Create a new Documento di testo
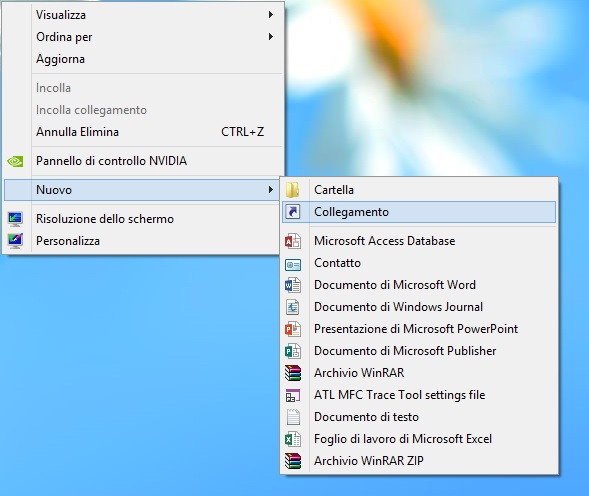This screenshot has width=589, height=496. click(x=419, y=417)
